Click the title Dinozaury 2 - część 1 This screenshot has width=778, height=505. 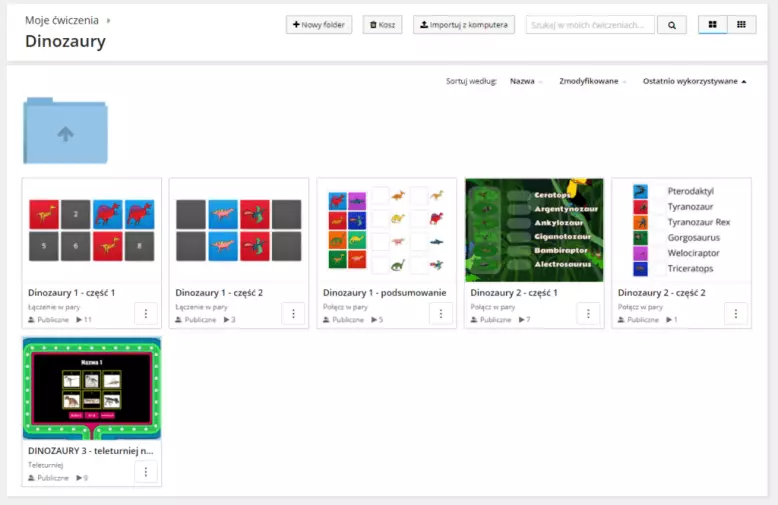514,293
